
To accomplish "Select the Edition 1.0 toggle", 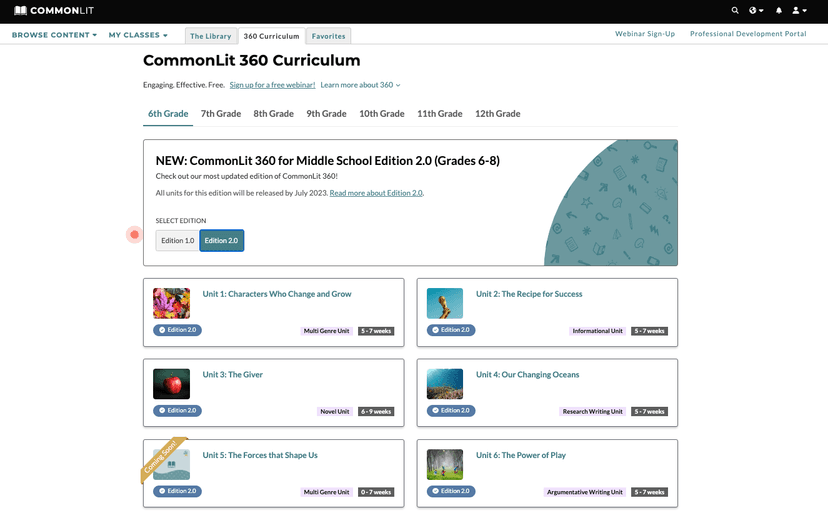I will 177,240.
